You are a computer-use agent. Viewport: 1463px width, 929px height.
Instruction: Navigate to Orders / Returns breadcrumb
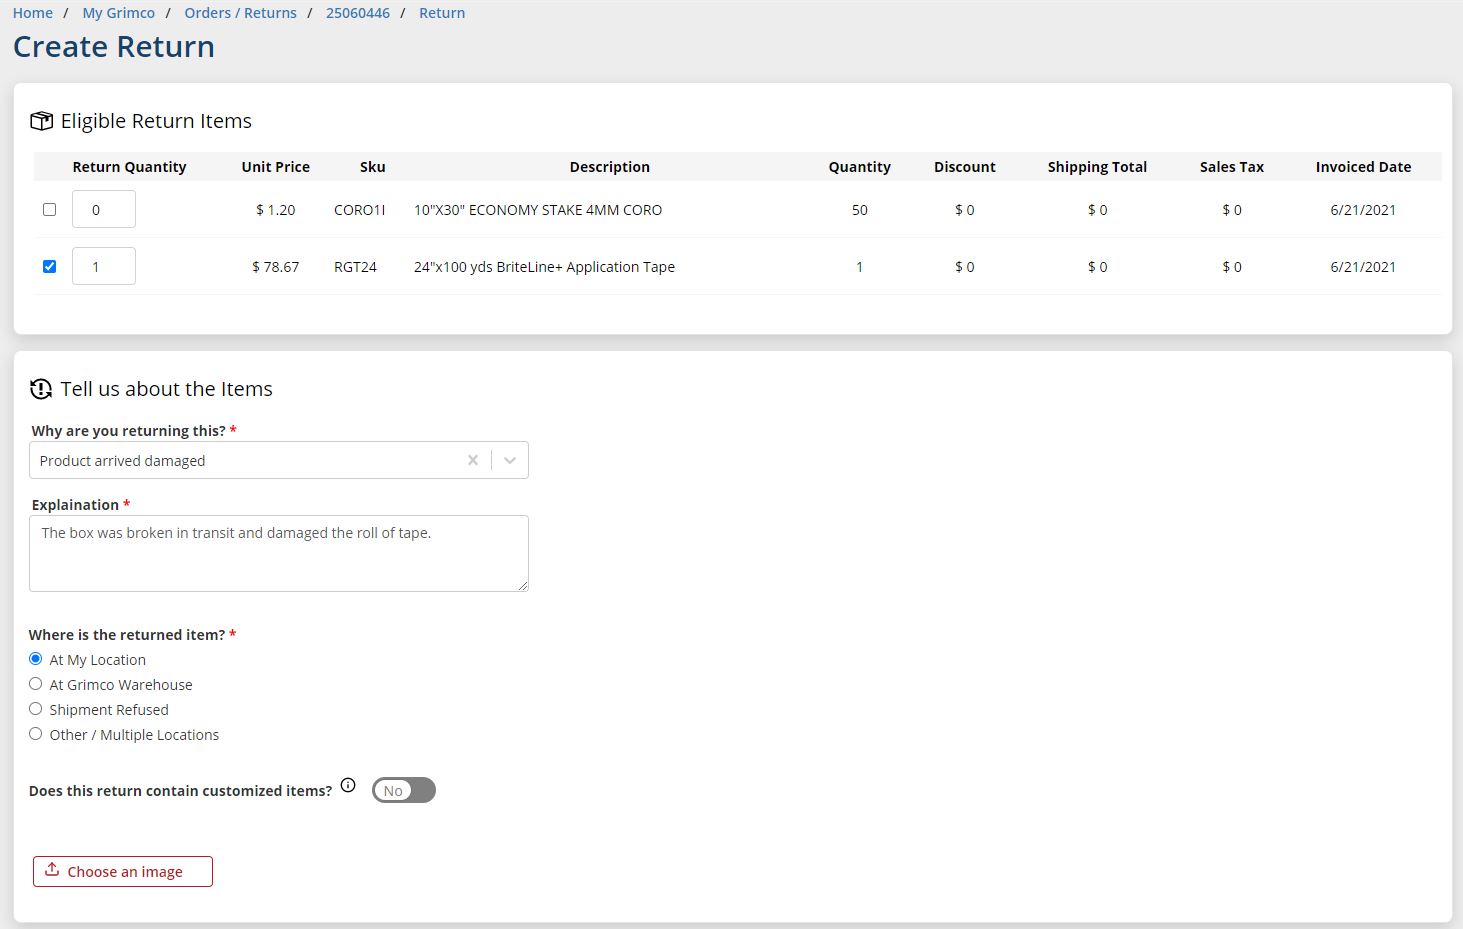(240, 13)
